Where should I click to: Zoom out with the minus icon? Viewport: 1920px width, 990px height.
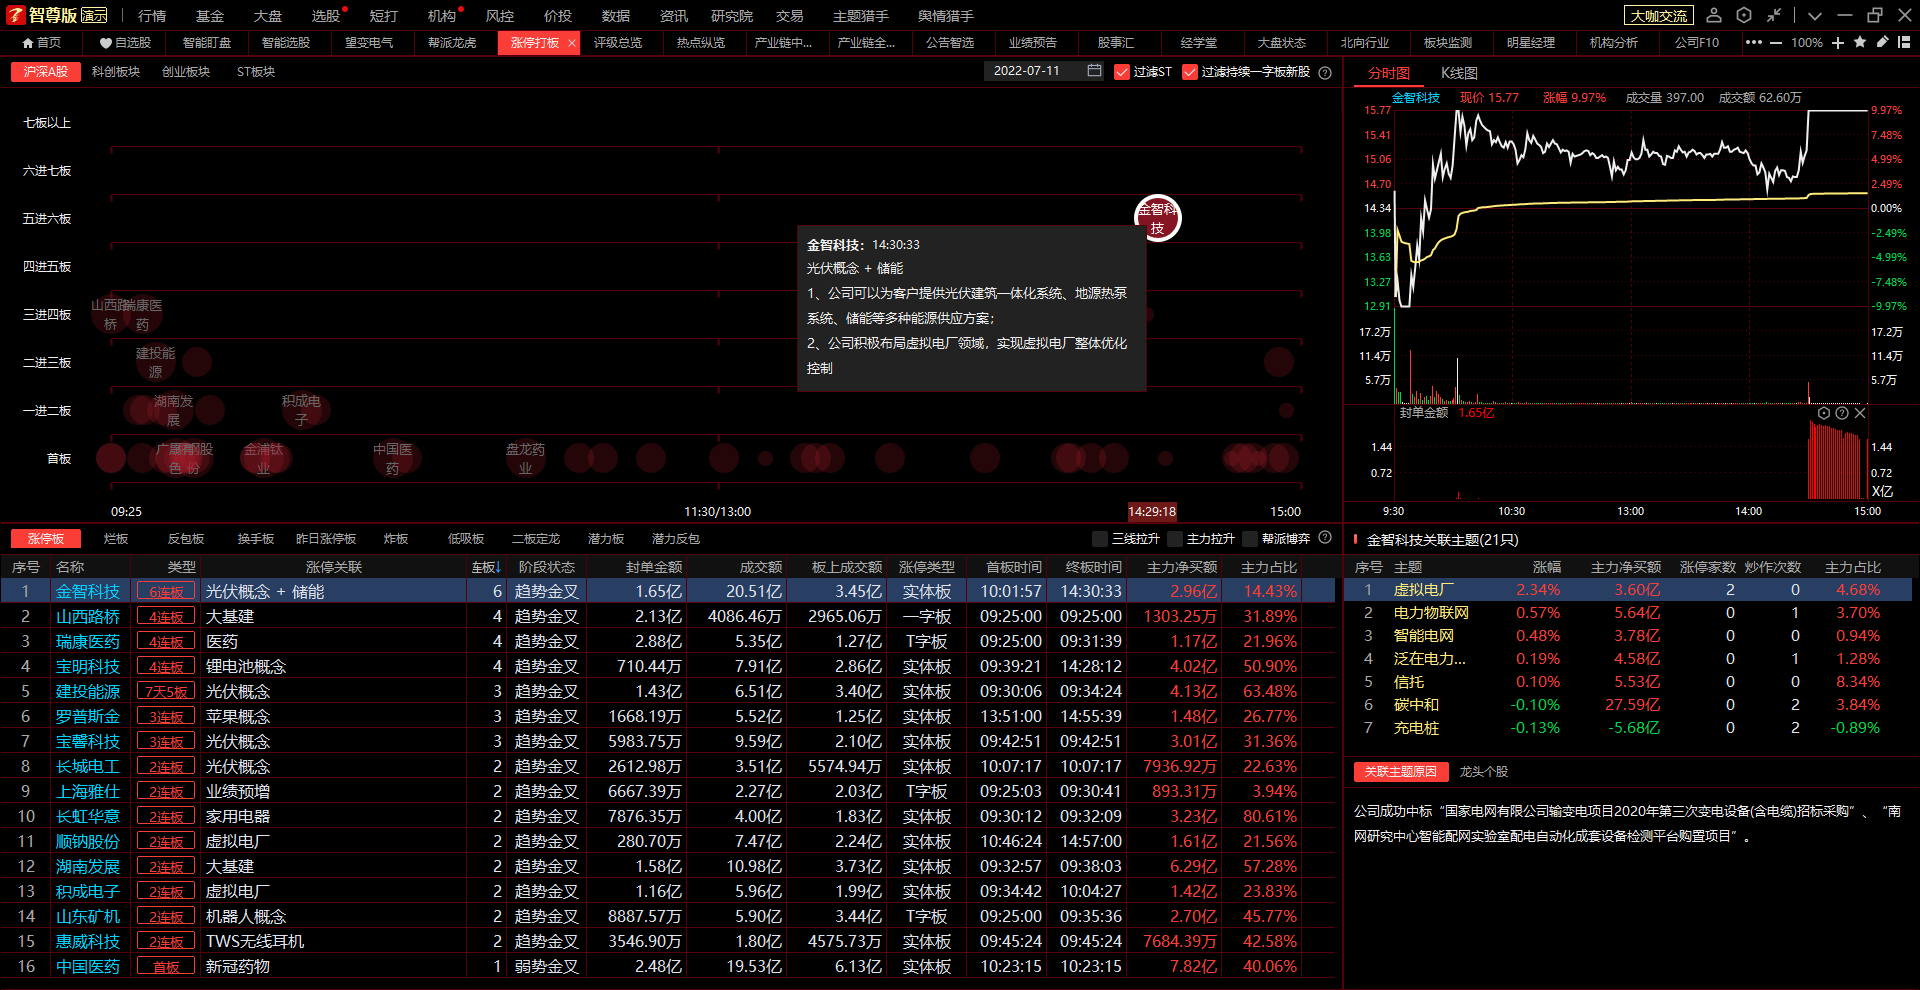[x=1776, y=43]
